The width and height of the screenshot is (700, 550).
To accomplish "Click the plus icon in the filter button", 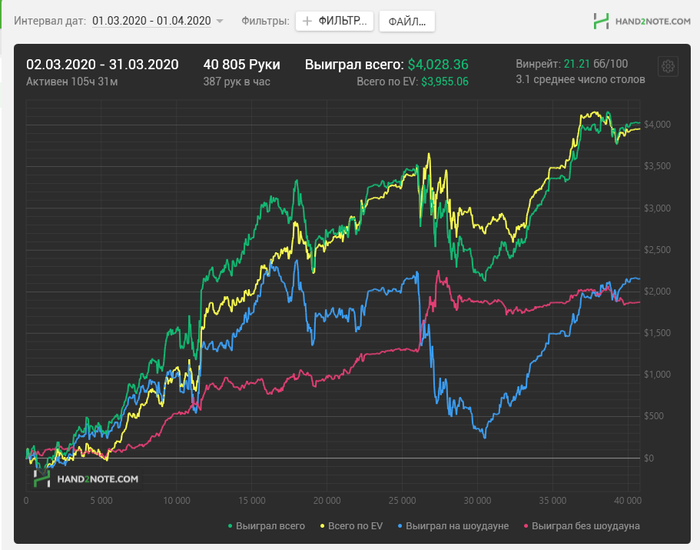I will [307, 21].
